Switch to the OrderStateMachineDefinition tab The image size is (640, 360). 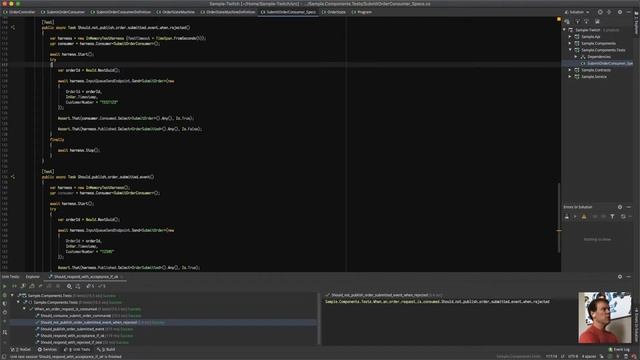228,12
